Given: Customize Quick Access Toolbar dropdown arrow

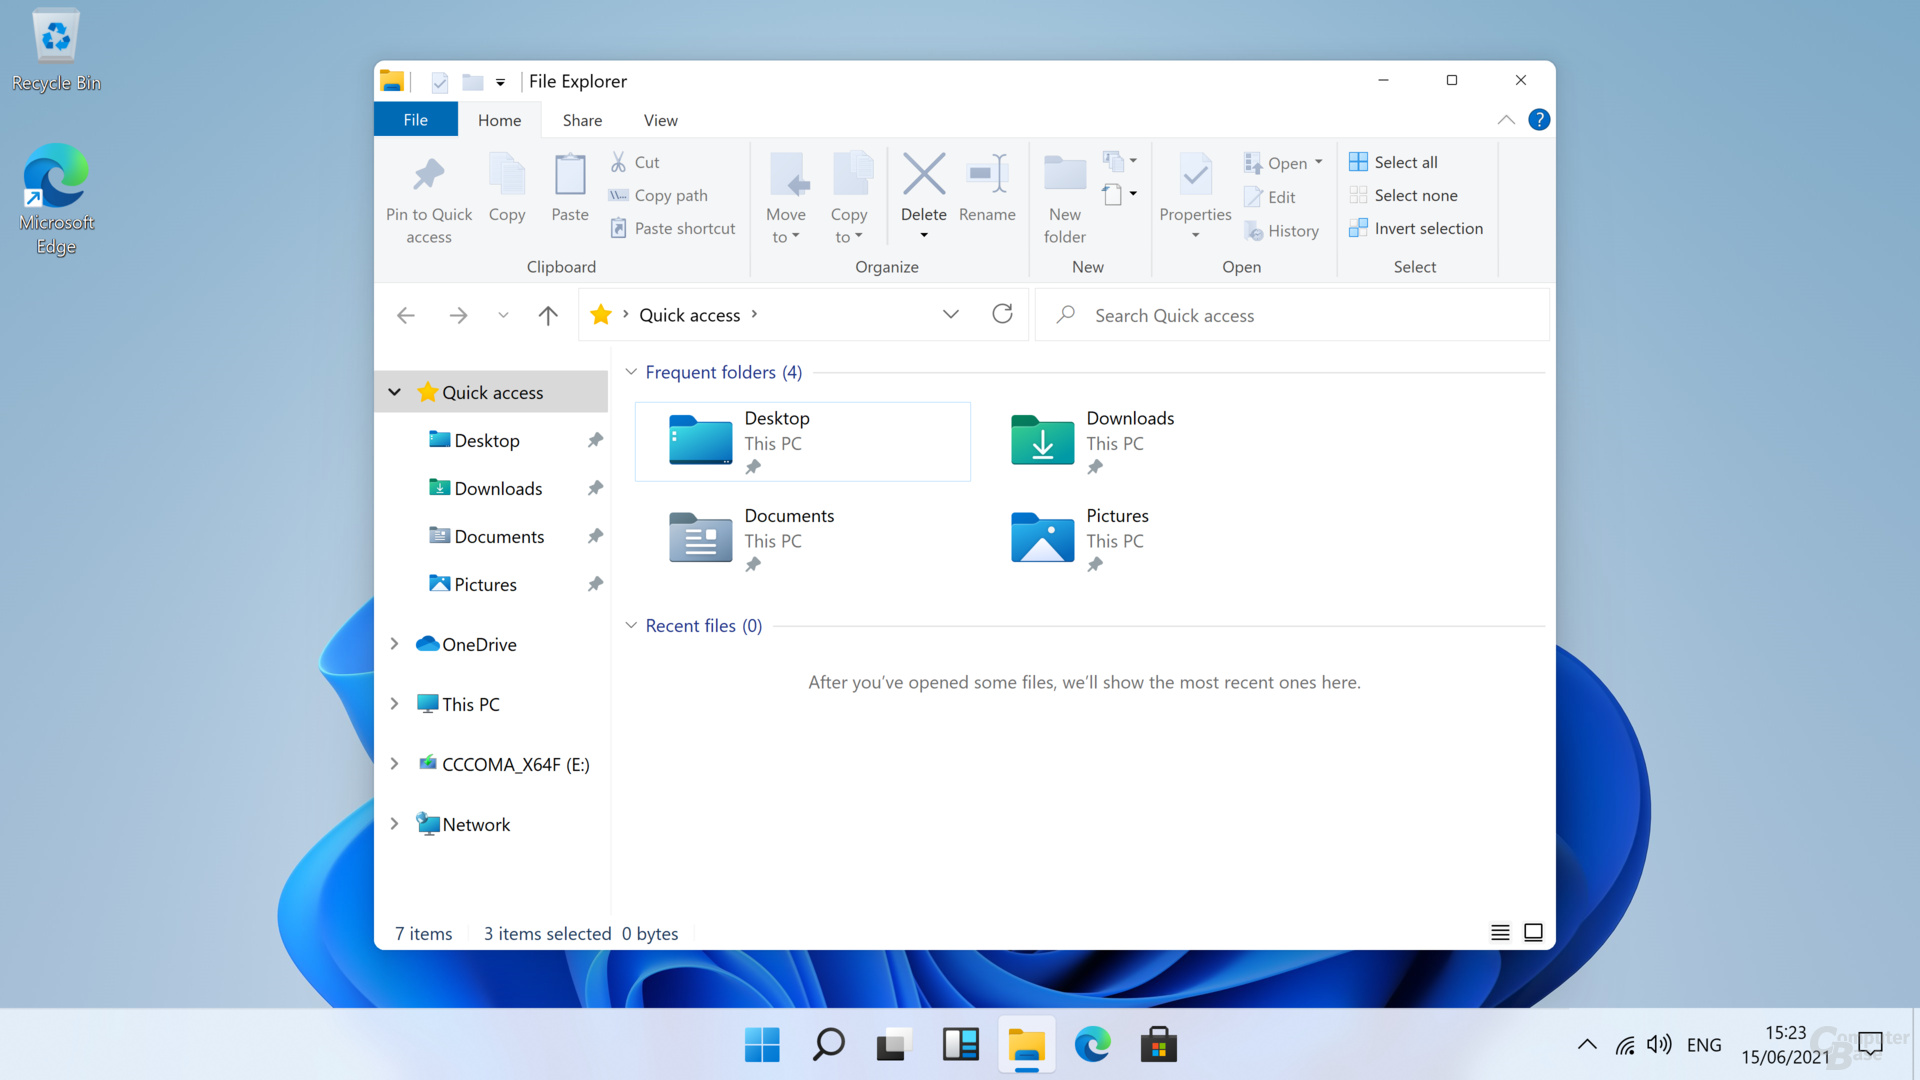Looking at the screenshot, I should coord(500,83).
